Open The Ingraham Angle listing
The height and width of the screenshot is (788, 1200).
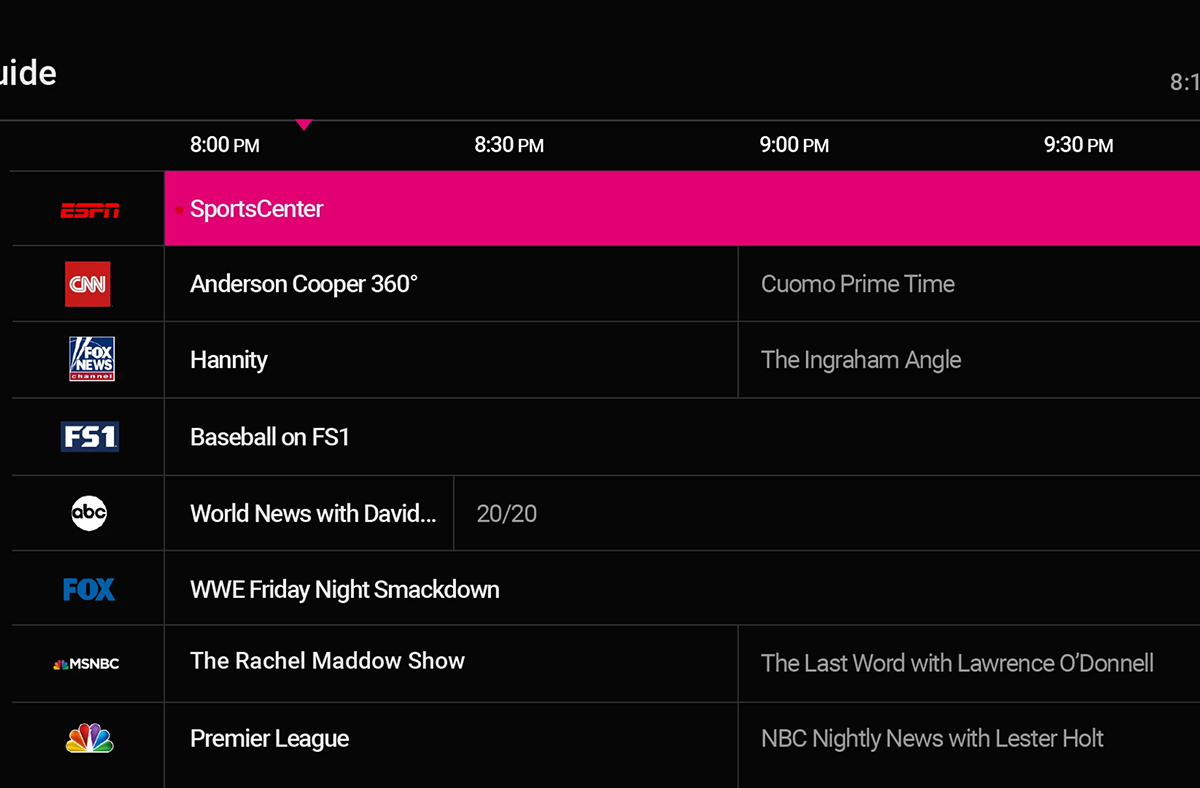click(x=969, y=360)
